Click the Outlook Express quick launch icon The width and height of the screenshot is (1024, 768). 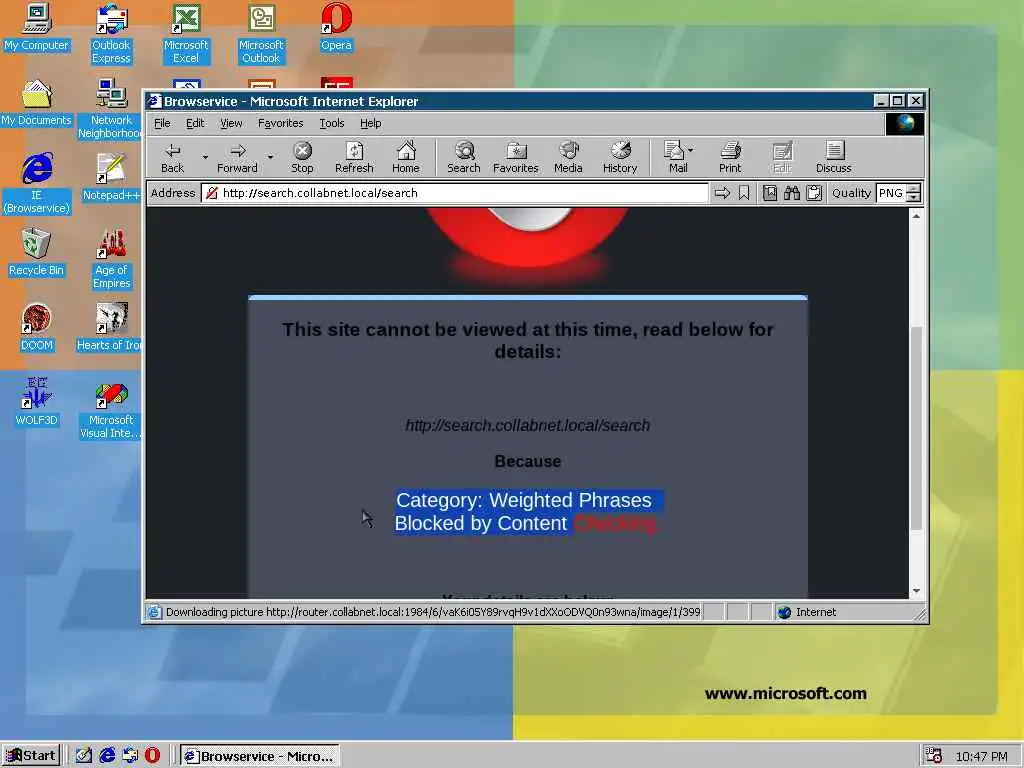(x=130, y=756)
